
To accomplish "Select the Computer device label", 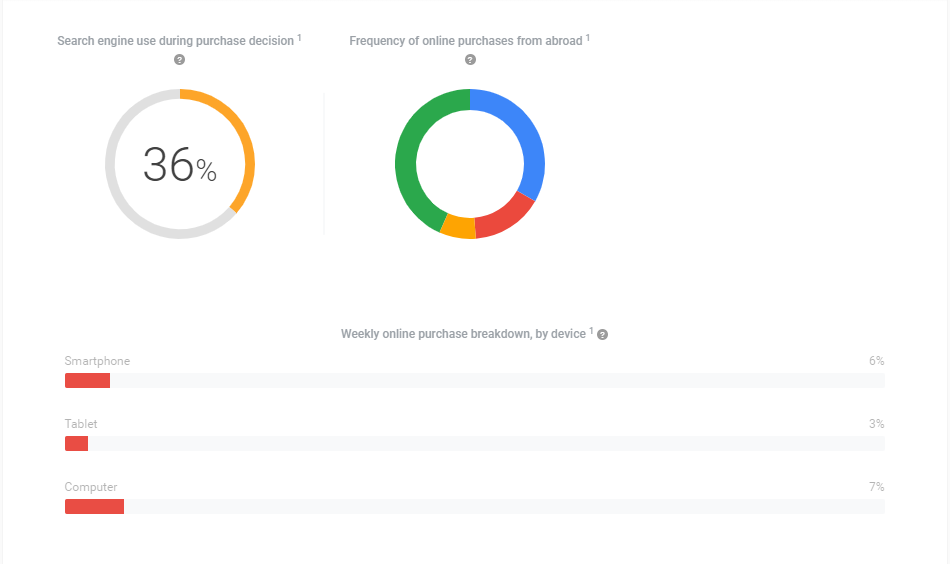I will (91, 487).
